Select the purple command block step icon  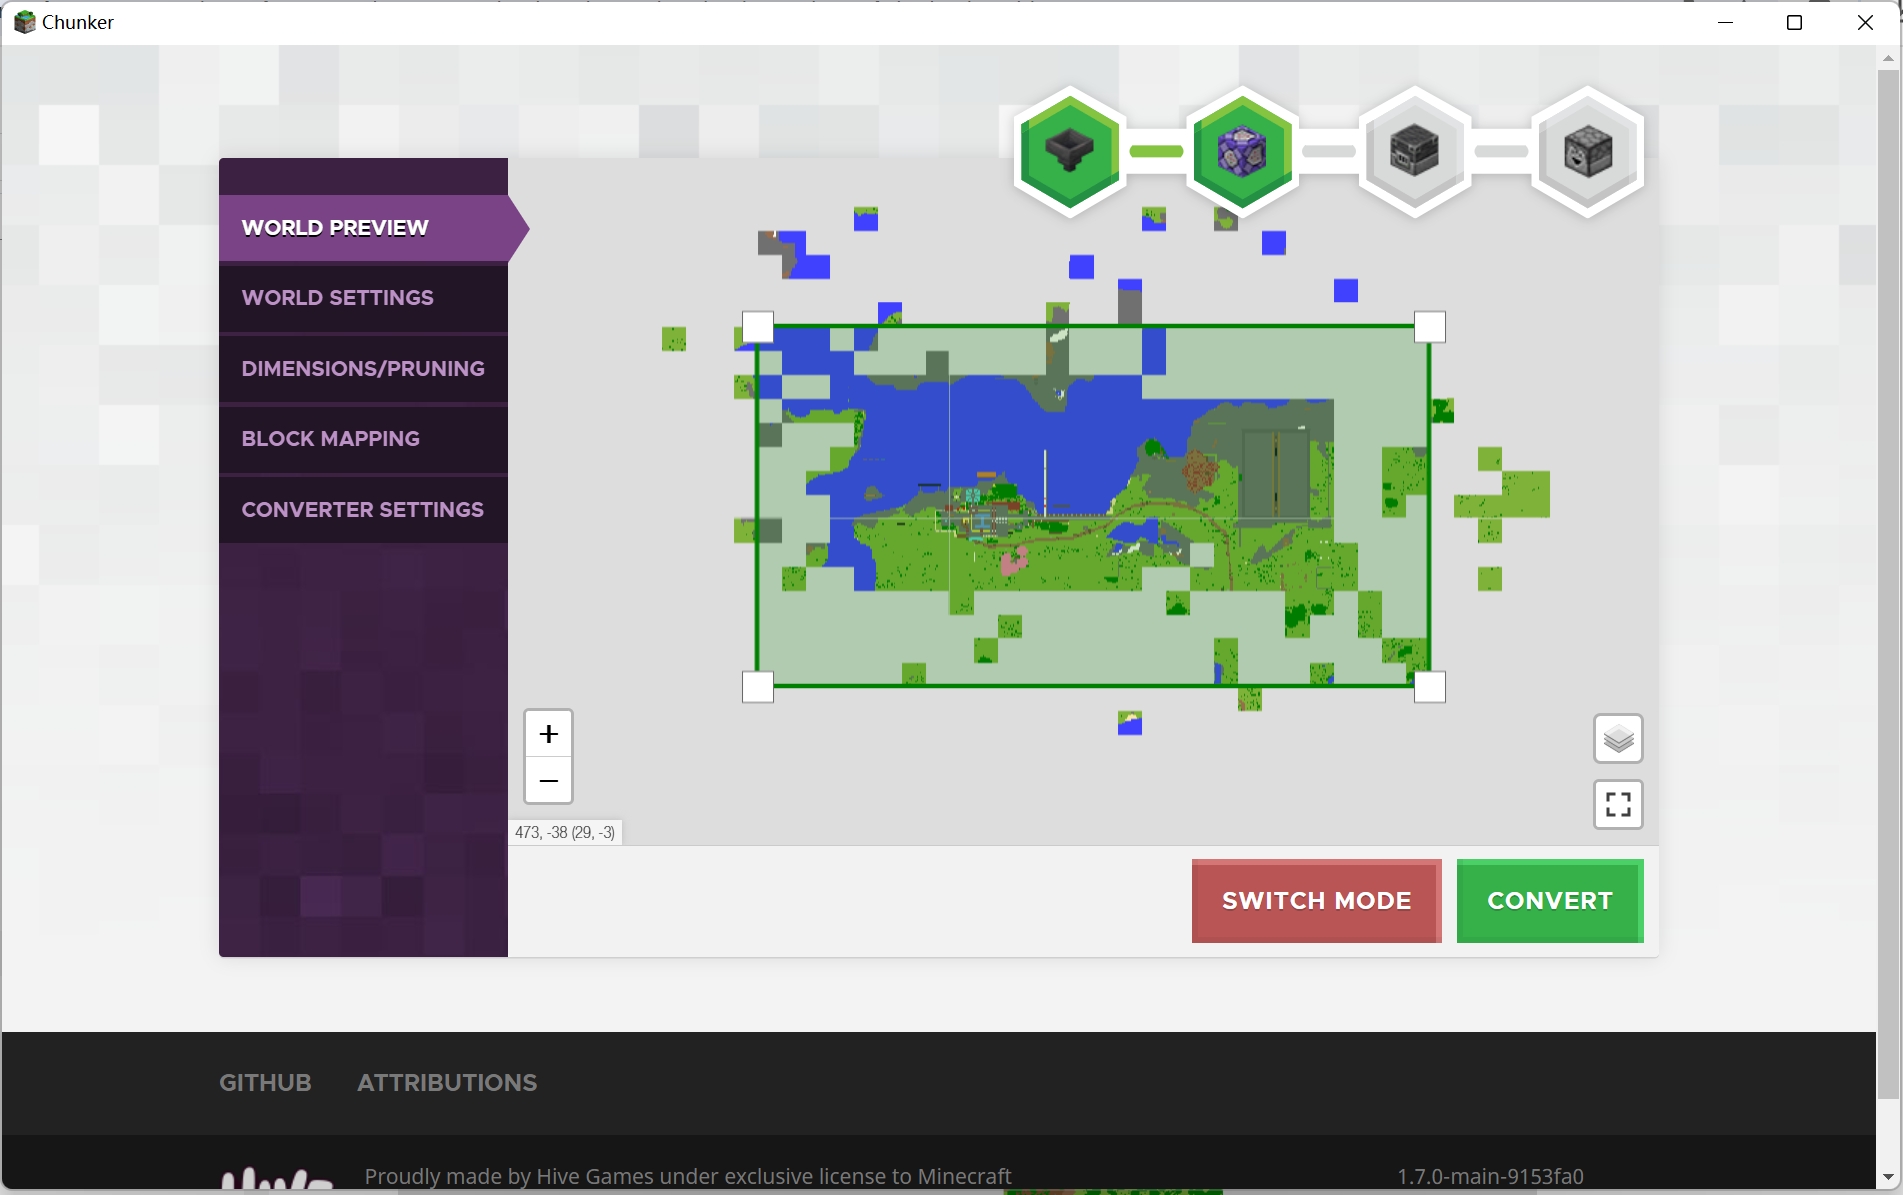coord(1242,151)
